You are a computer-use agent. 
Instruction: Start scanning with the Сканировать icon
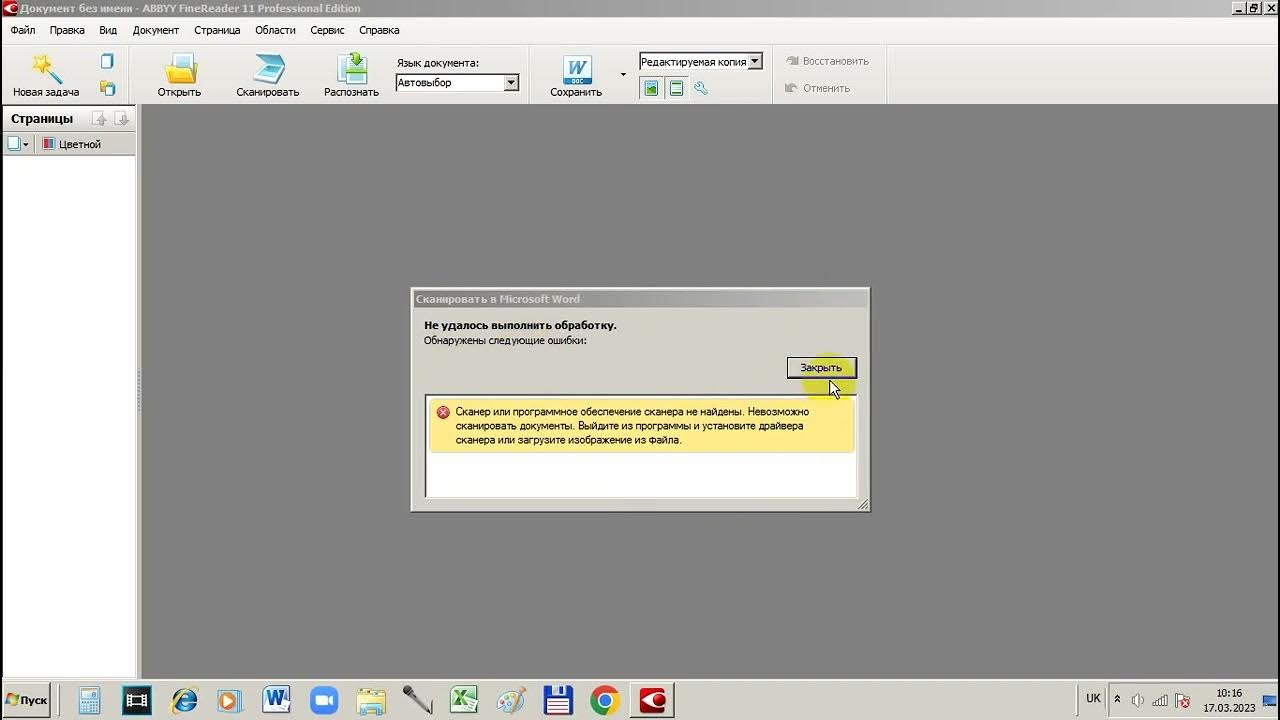click(x=268, y=68)
